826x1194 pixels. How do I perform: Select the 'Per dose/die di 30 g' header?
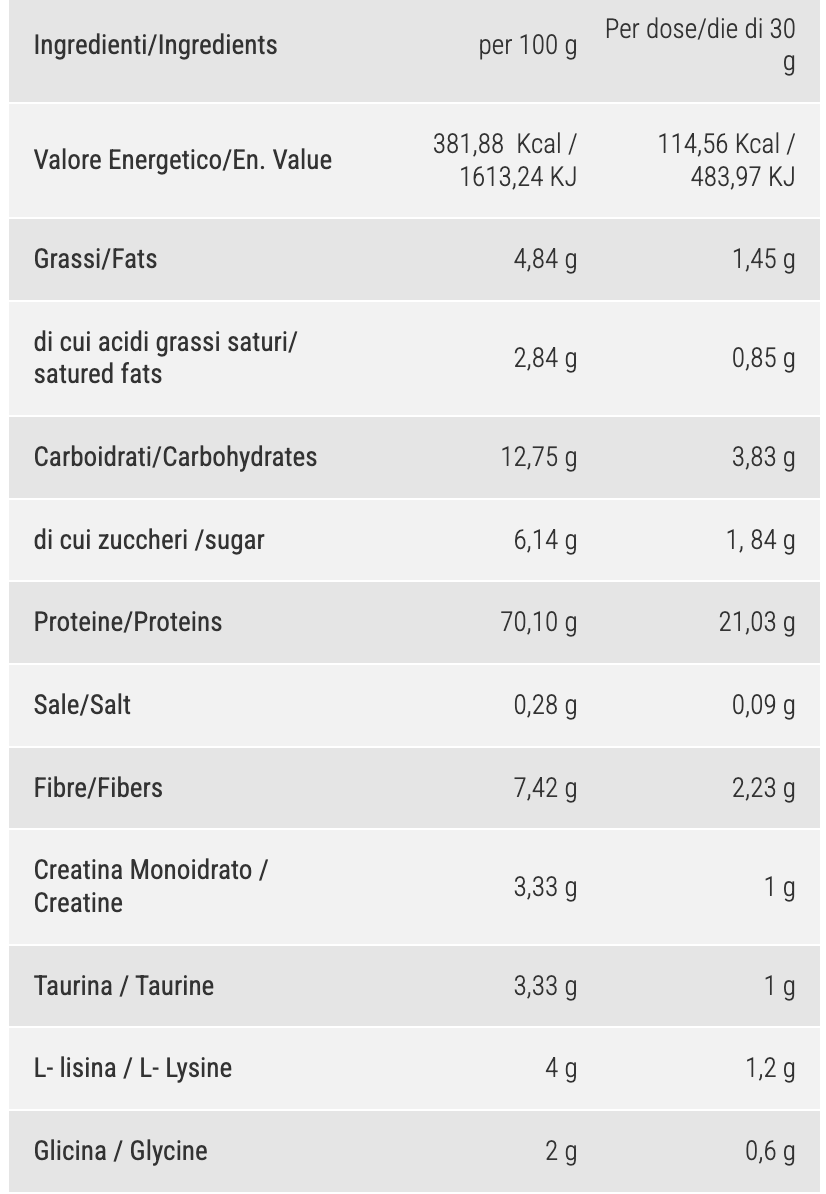(700, 45)
